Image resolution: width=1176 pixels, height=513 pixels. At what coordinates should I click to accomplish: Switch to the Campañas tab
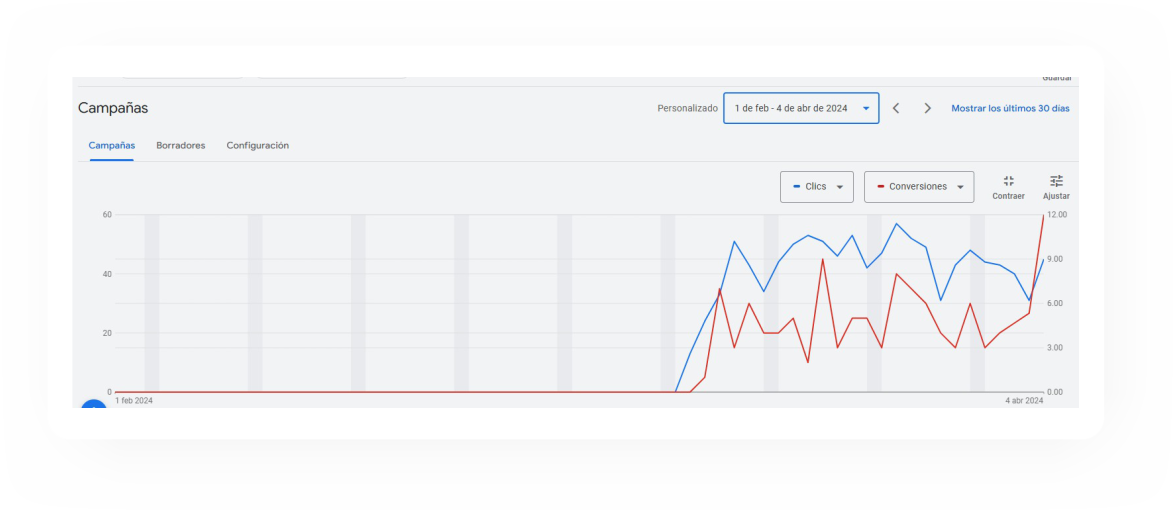pyautogui.click(x=112, y=146)
